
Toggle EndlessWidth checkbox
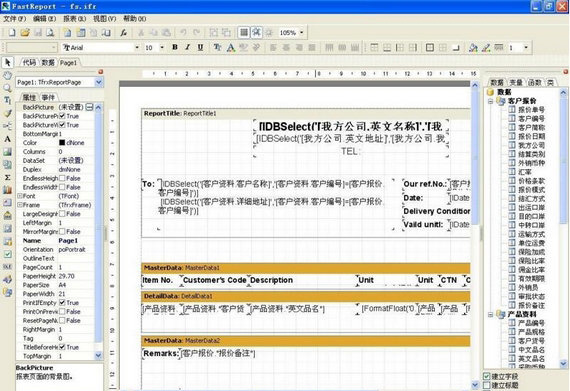(x=63, y=187)
